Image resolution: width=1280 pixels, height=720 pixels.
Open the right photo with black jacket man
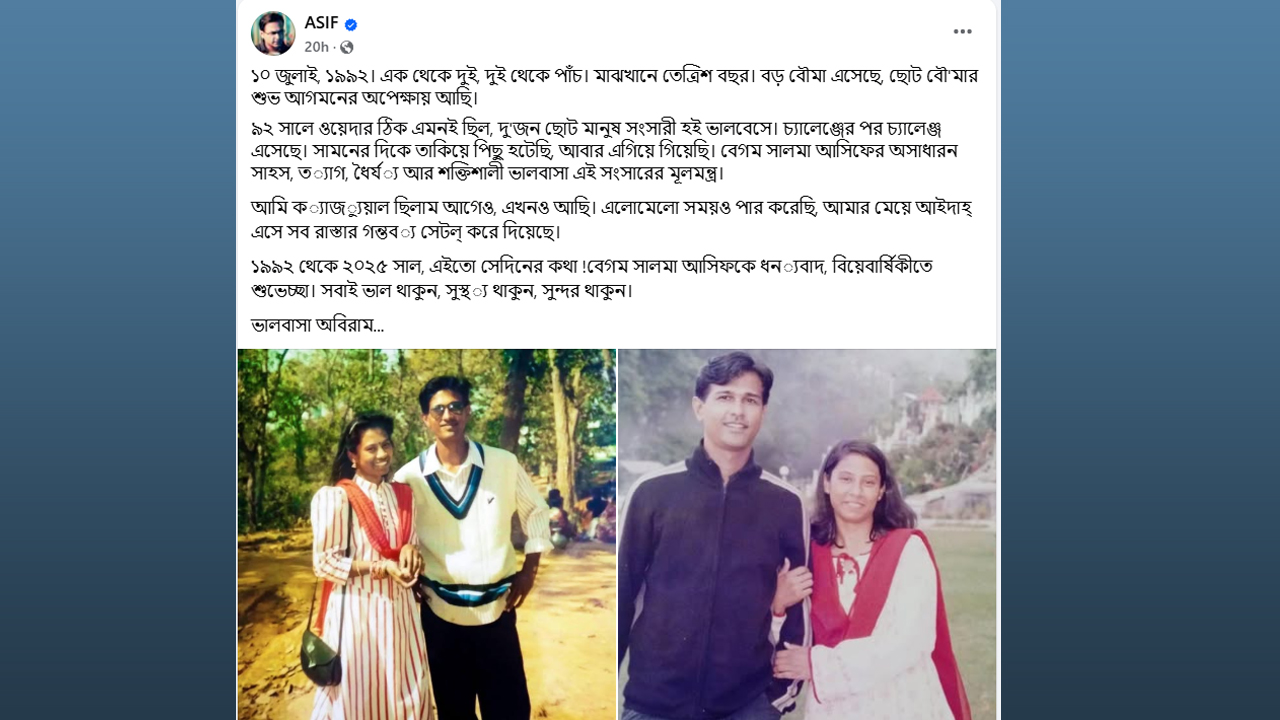[807, 534]
